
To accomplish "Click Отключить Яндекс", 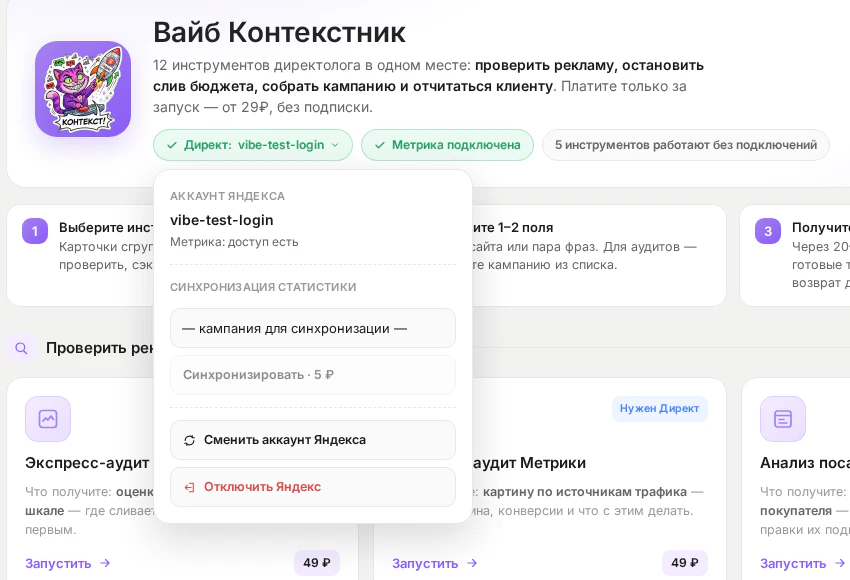I will (313, 487).
